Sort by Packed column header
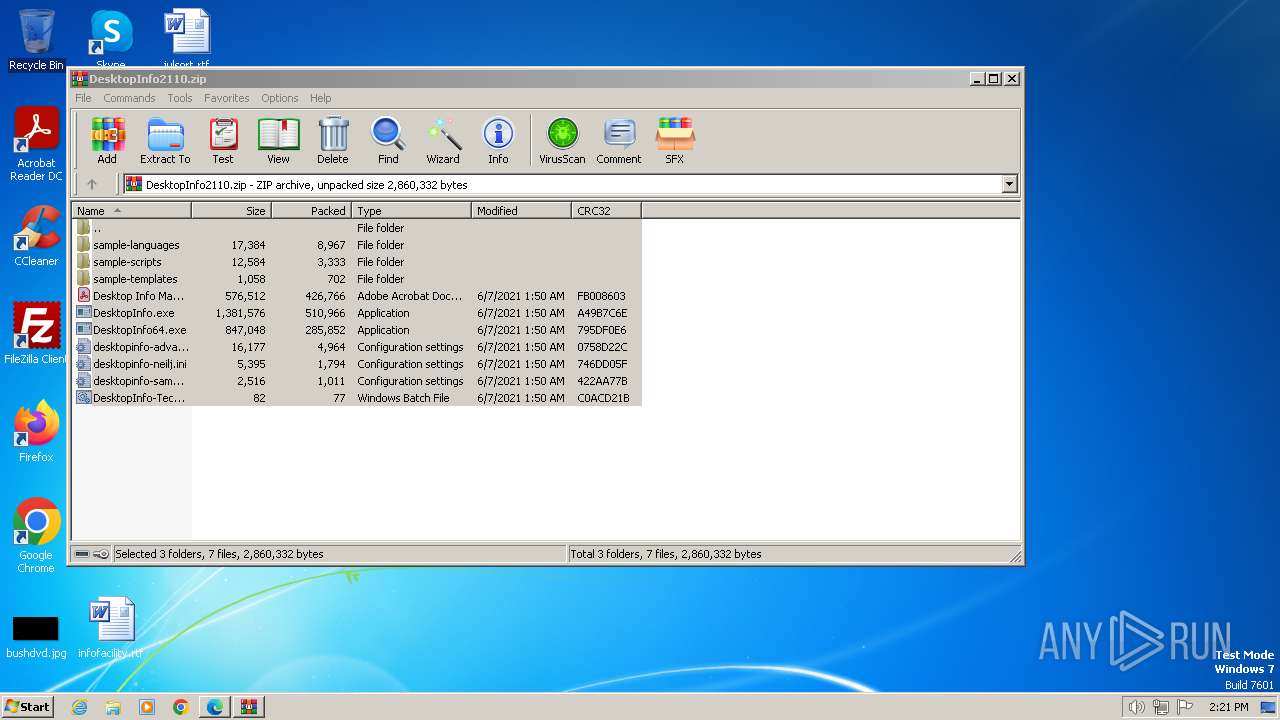The image size is (1280, 720). pyautogui.click(x=311, y=211)
